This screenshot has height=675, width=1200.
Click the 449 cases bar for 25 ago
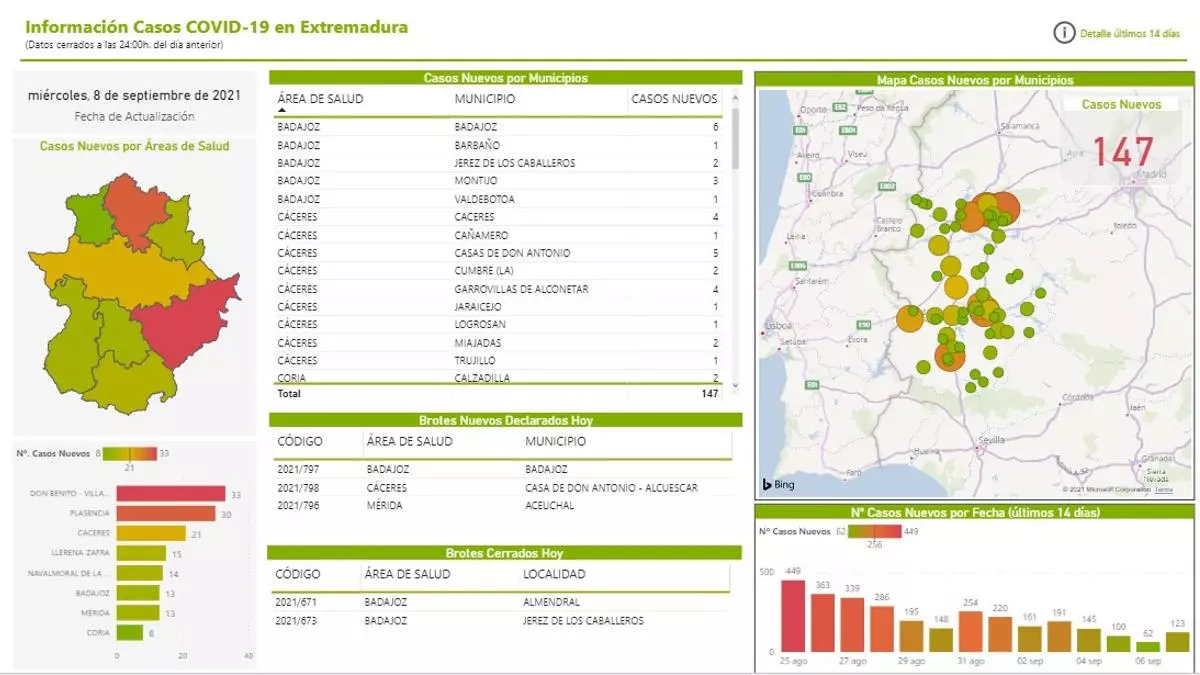coord(793,615)
